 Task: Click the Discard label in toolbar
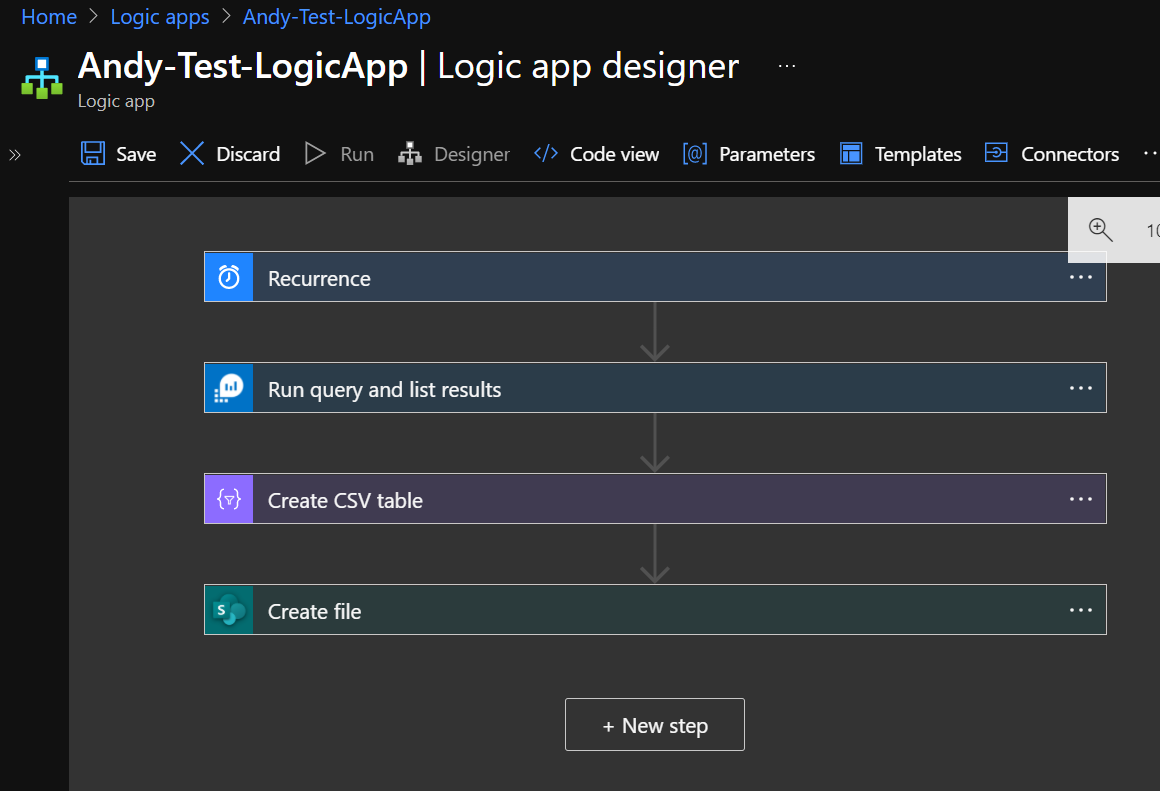(248, 154)
